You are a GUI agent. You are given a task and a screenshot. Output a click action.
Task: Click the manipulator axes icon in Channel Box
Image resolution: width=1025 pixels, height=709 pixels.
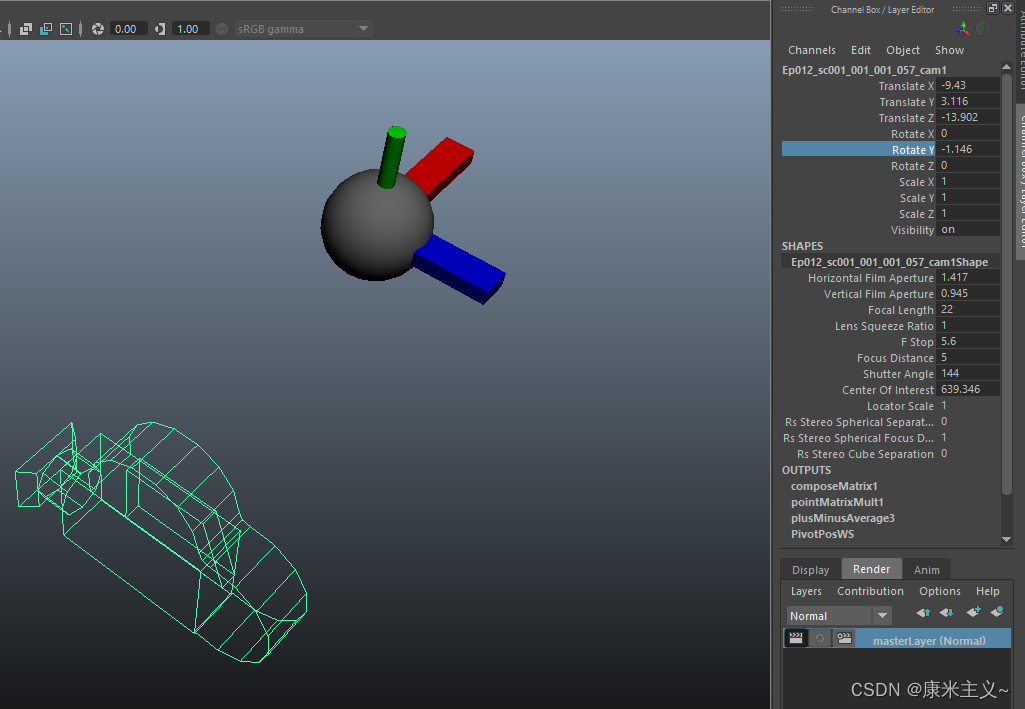point(962,28)
